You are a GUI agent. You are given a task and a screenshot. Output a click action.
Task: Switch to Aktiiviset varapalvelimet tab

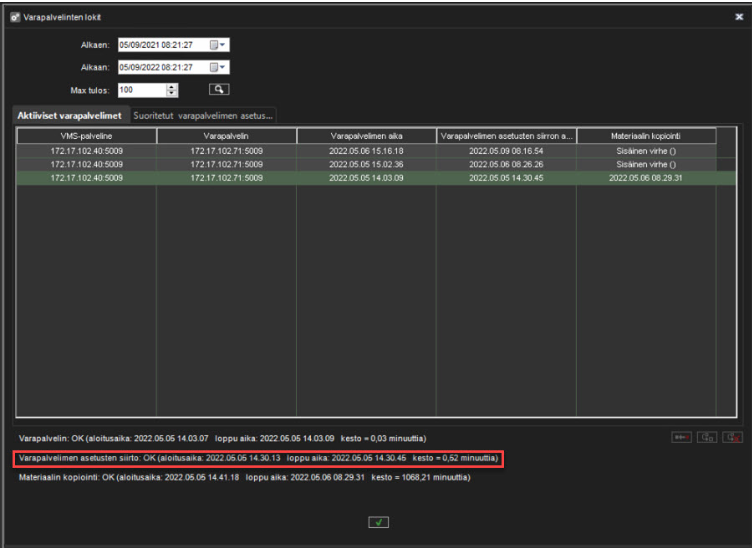pyautogui.click(x=68, y=116)
